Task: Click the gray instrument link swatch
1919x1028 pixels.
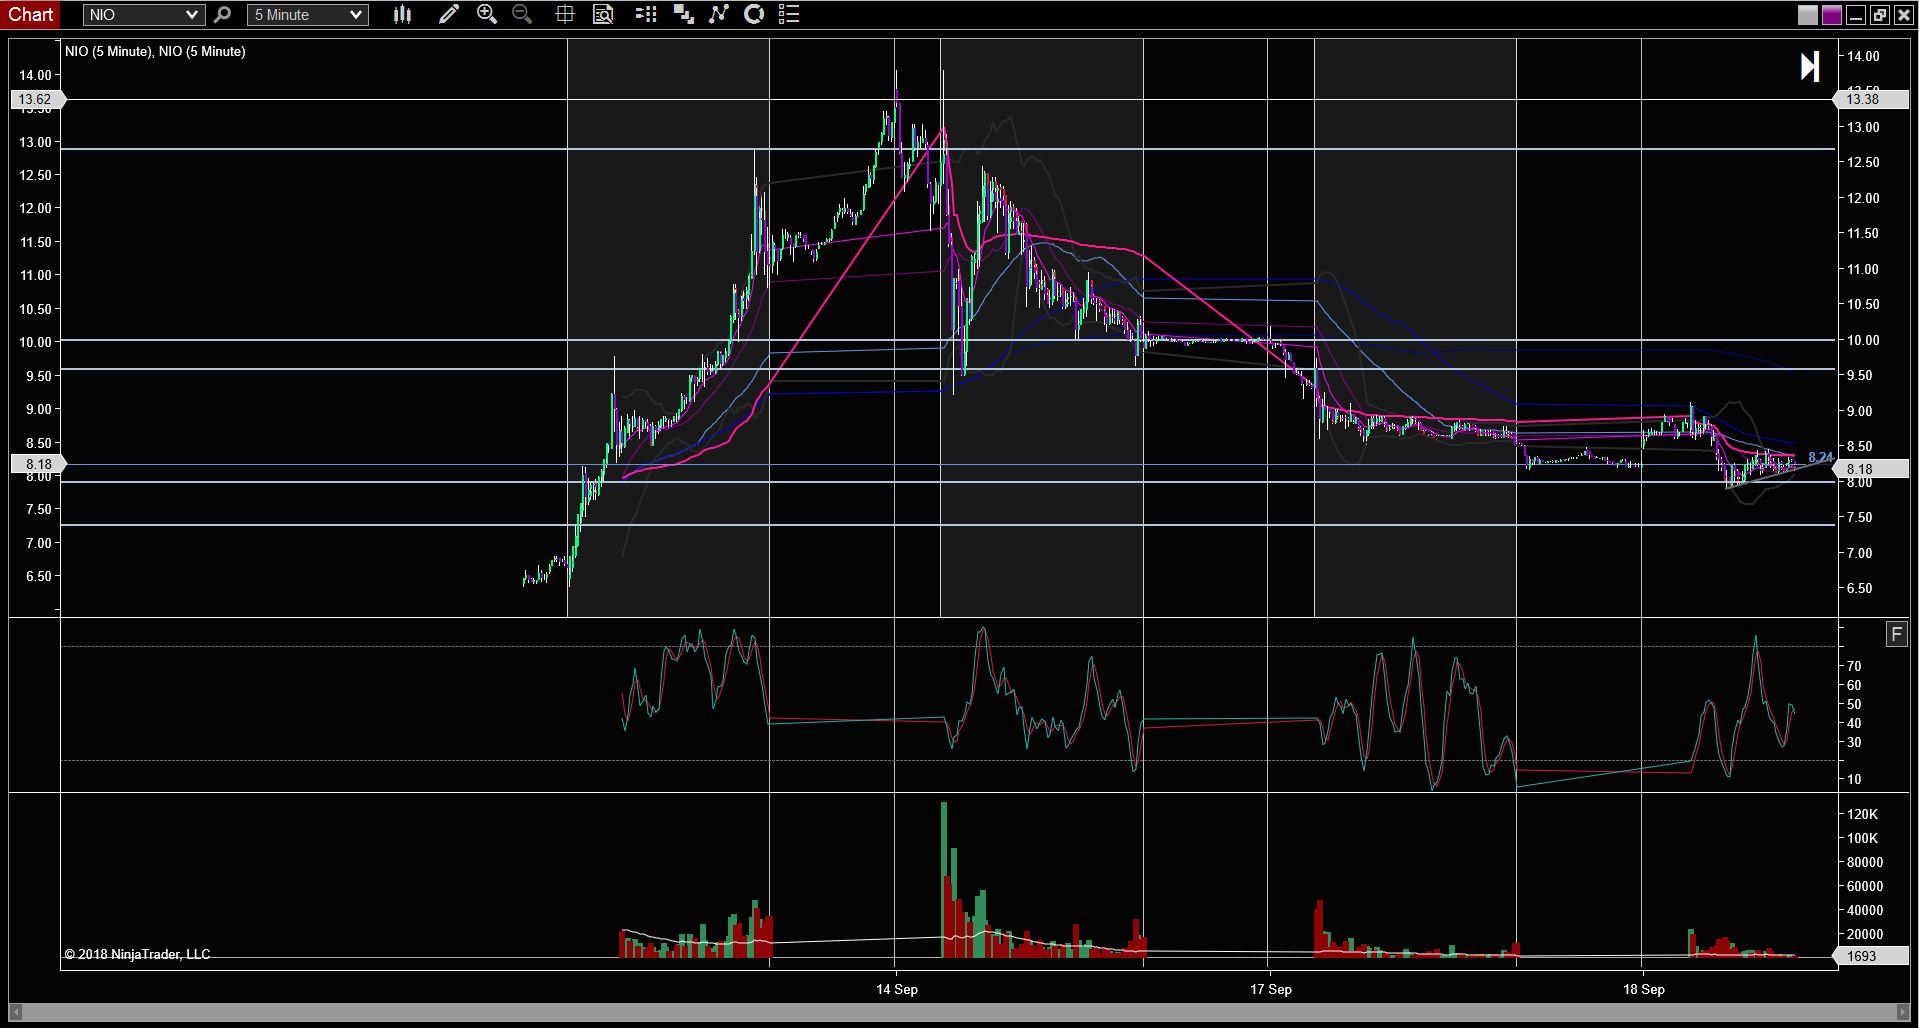Action: tap(1808, 15)
